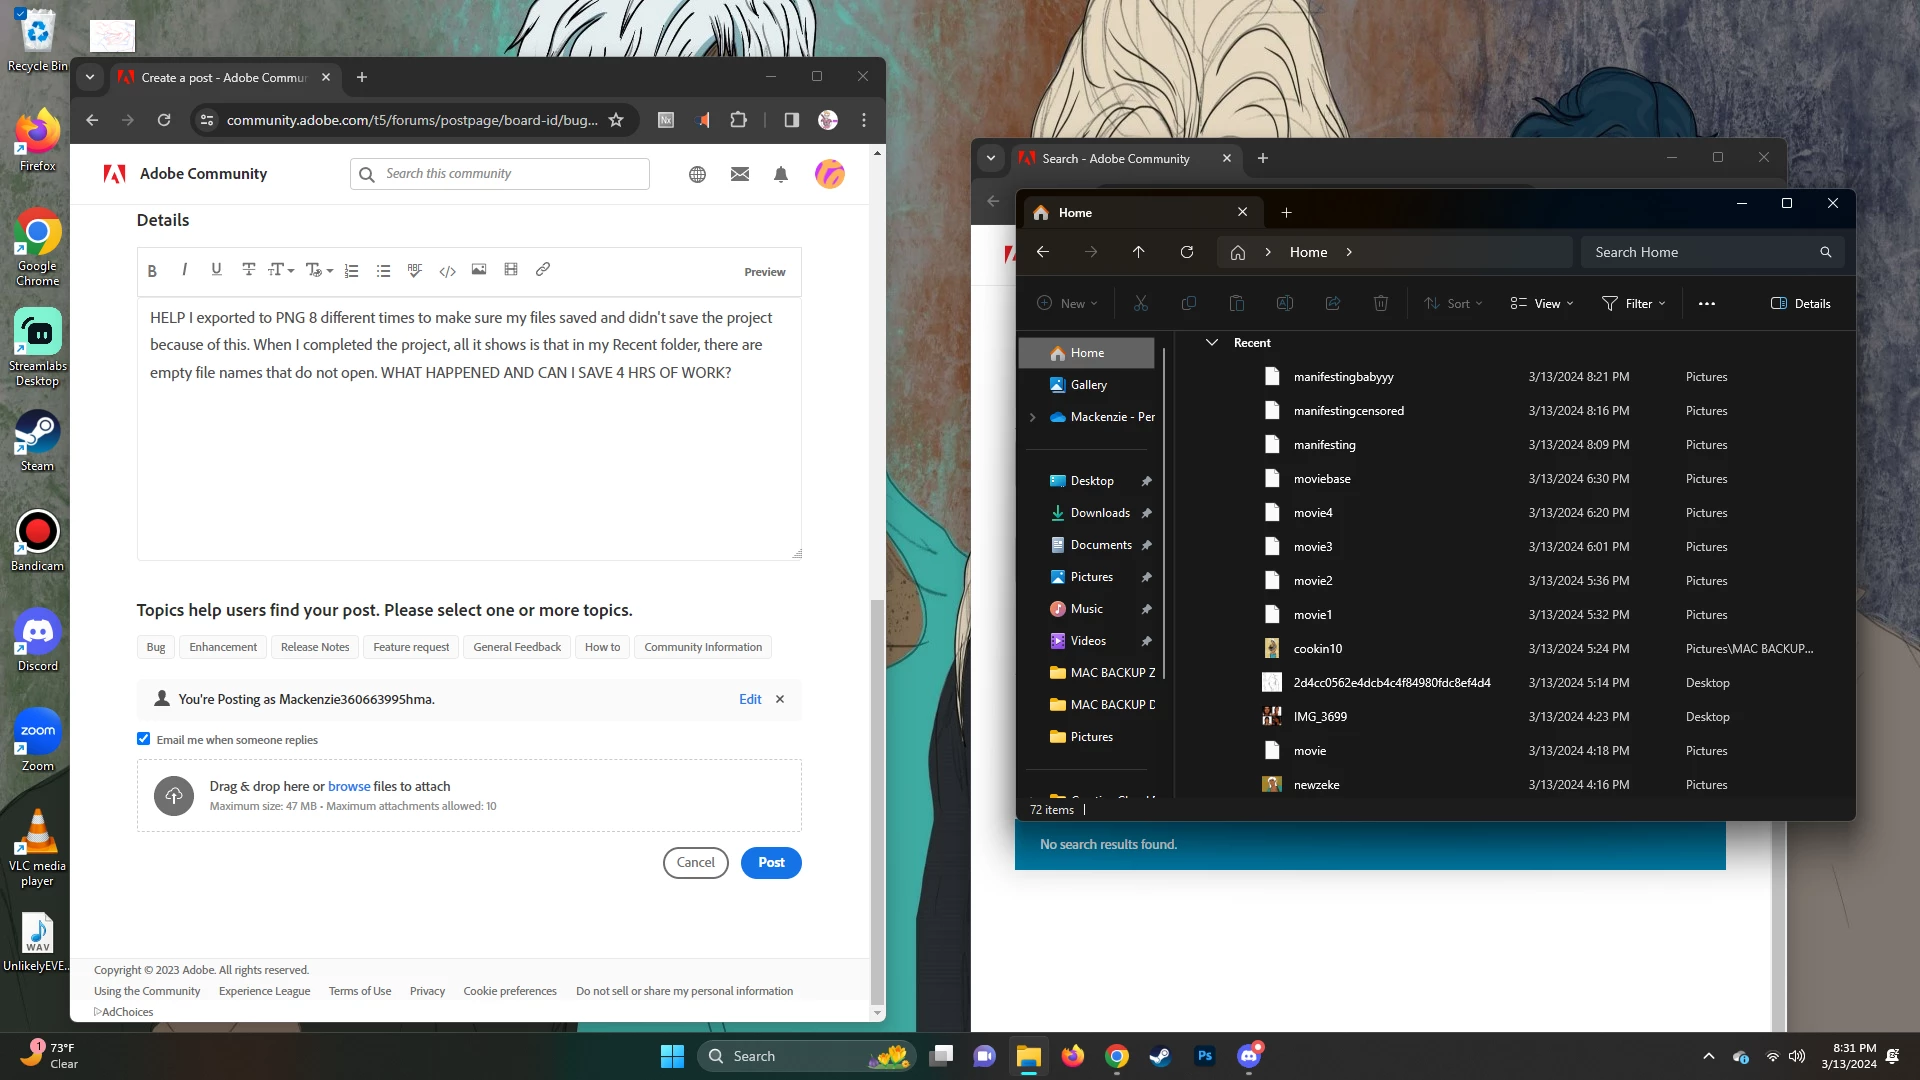Open the font size dropdown
The image size is (1920, 1080).
click(x=281, y=270)
